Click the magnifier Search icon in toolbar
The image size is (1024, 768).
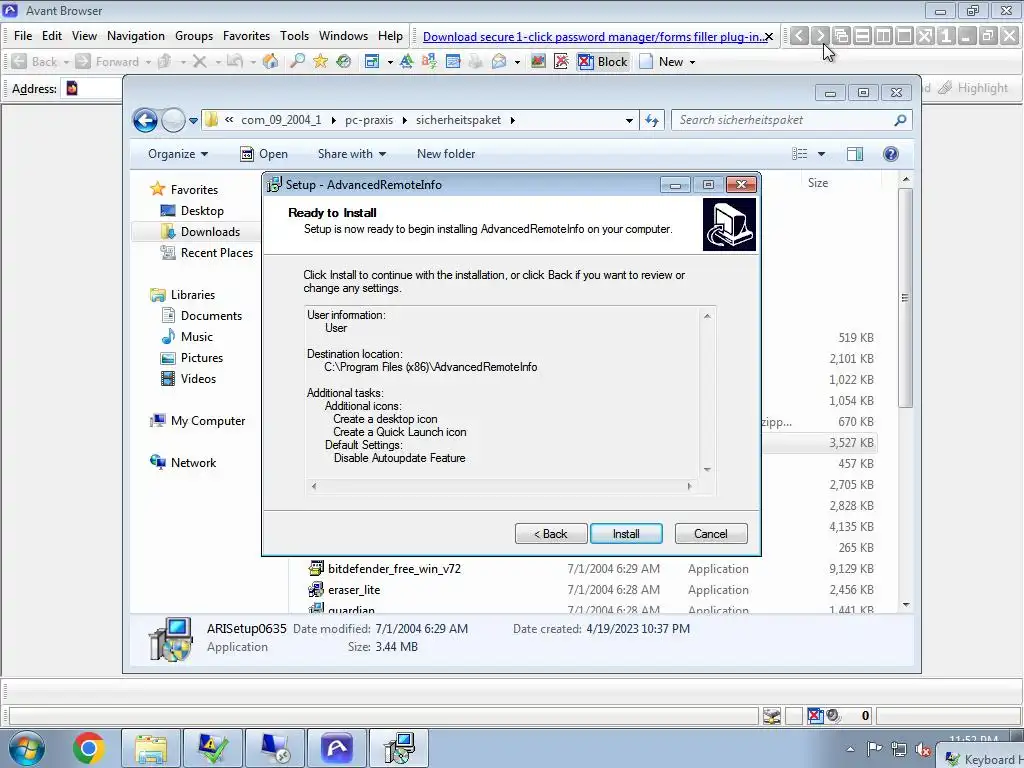point(297,61)
